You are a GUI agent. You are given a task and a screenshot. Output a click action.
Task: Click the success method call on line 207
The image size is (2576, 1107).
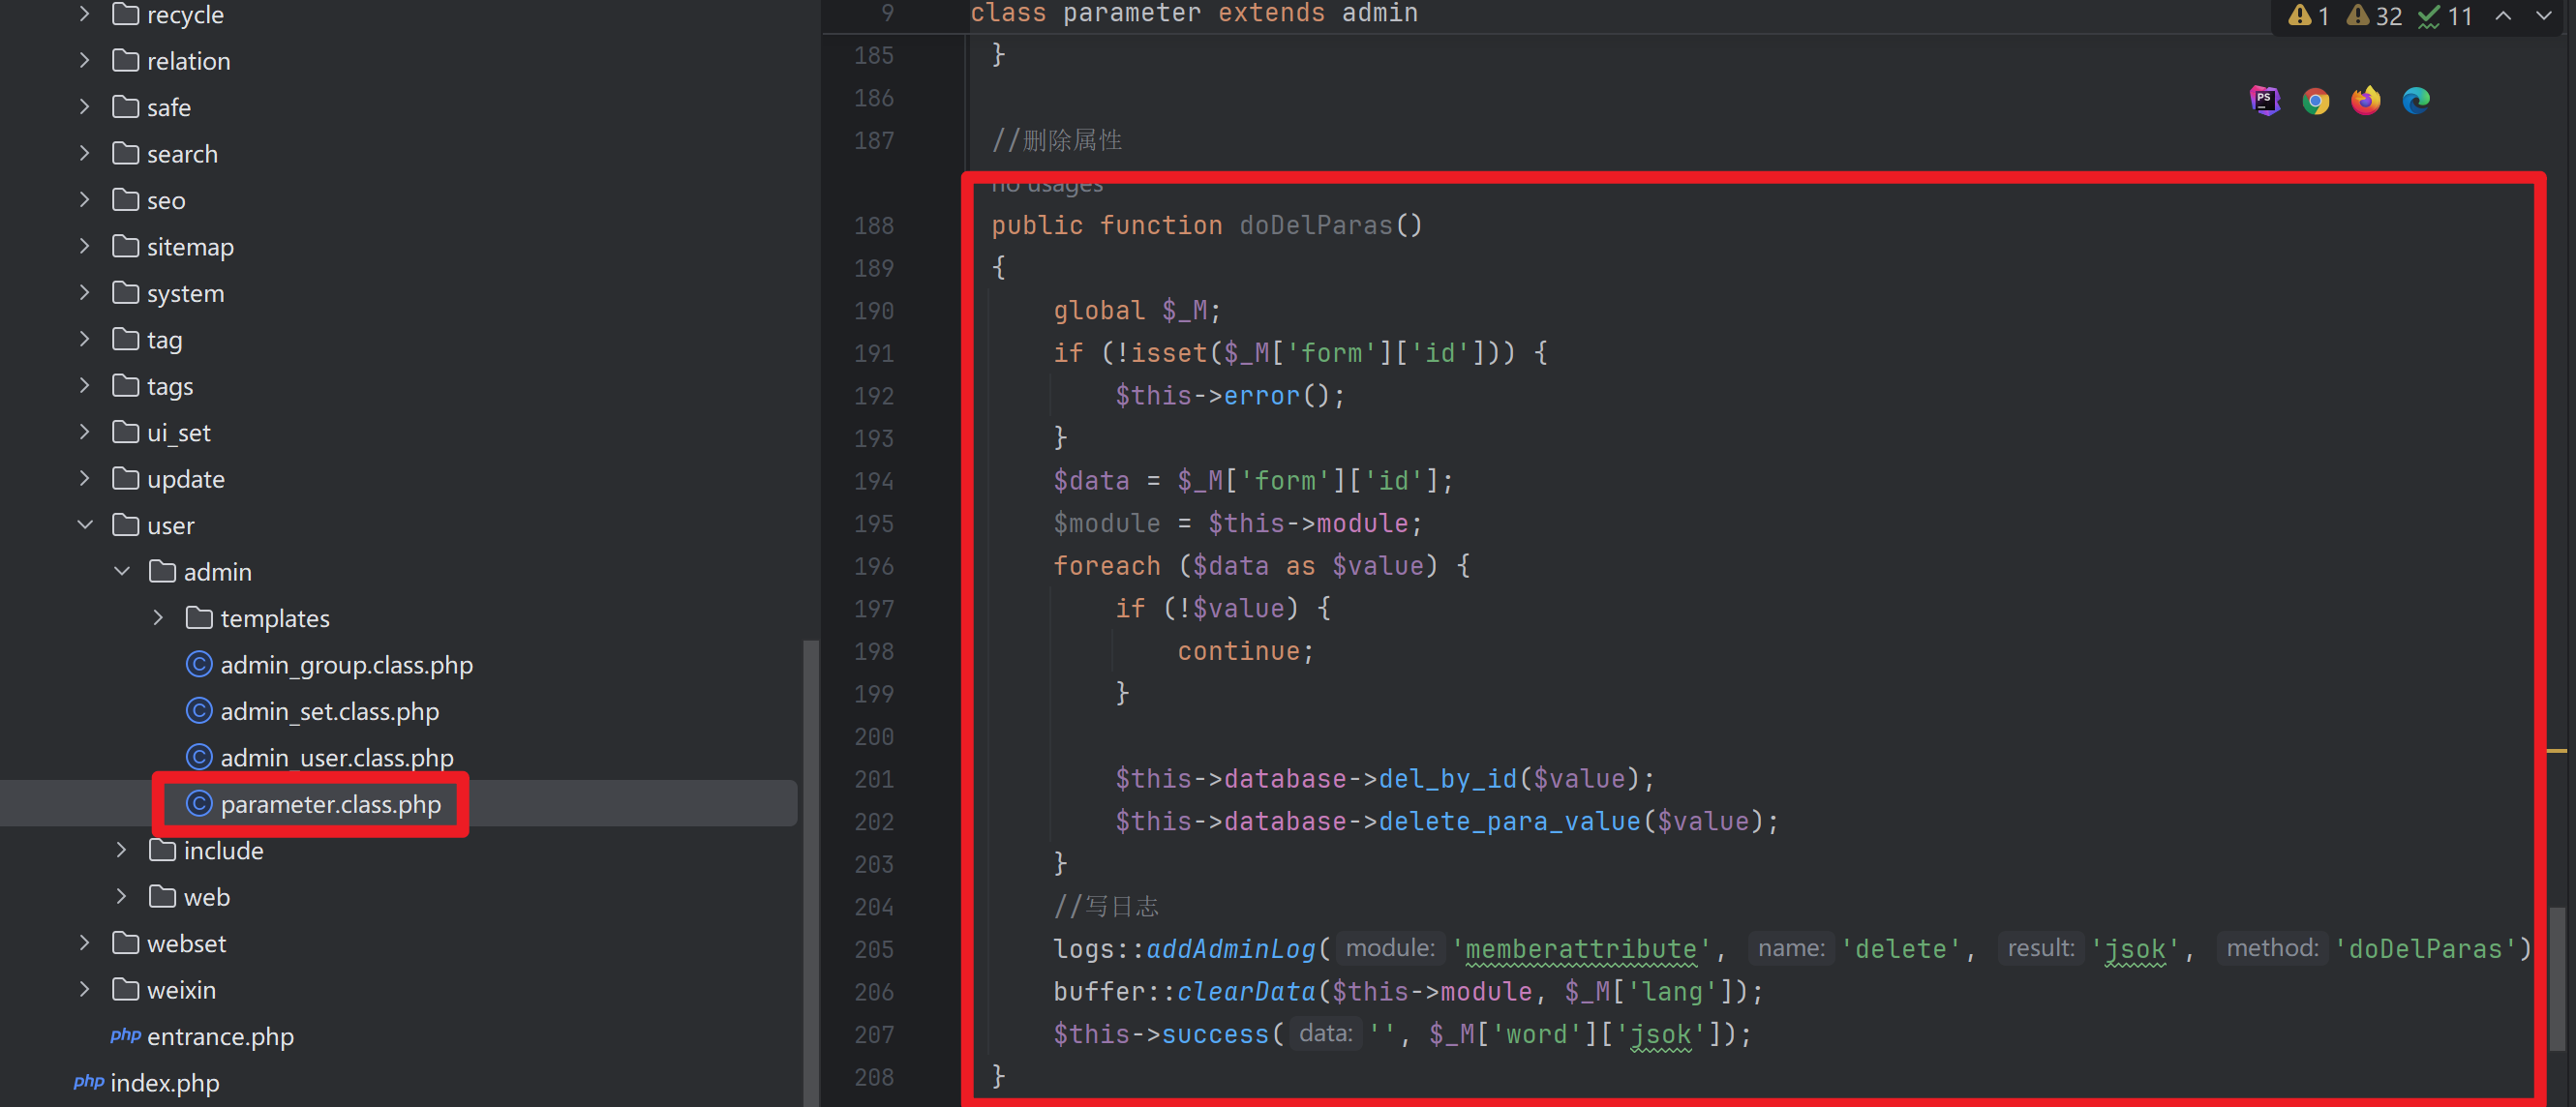click(x=1215, y=1034)
